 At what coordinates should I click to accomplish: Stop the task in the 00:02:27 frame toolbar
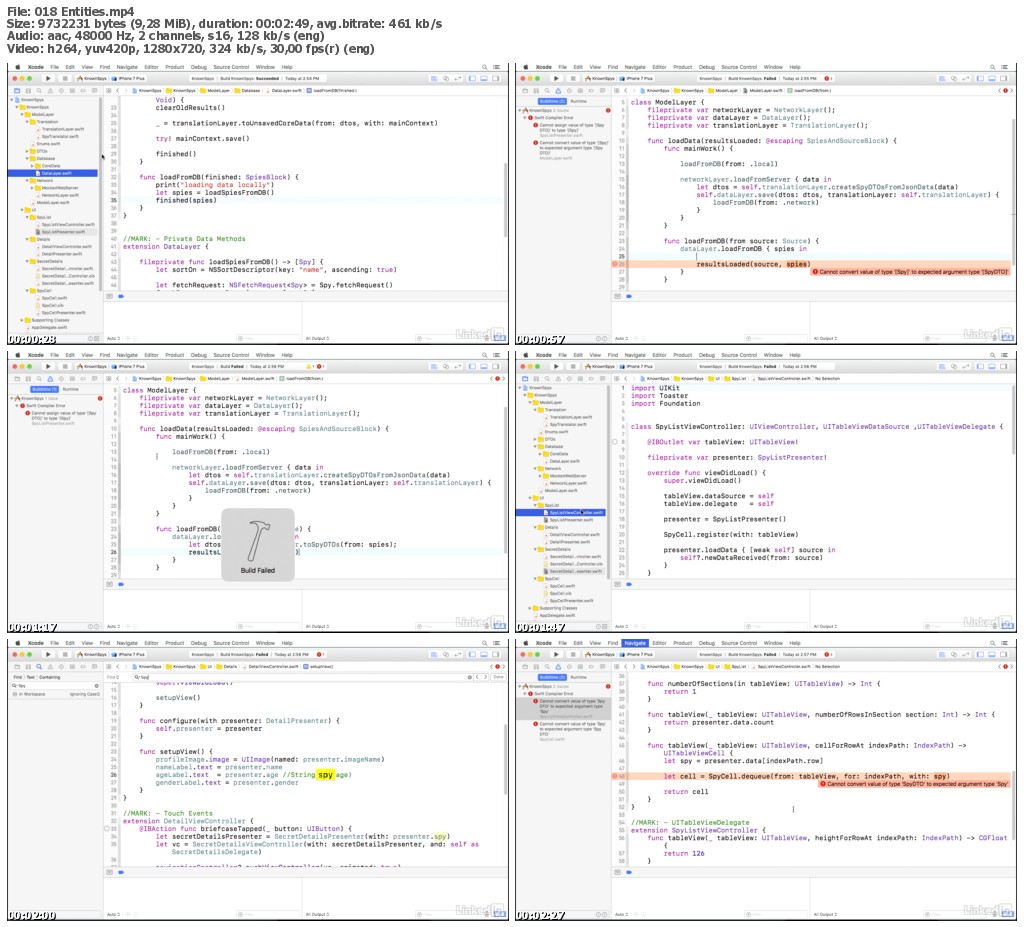(x=572, y=655)
